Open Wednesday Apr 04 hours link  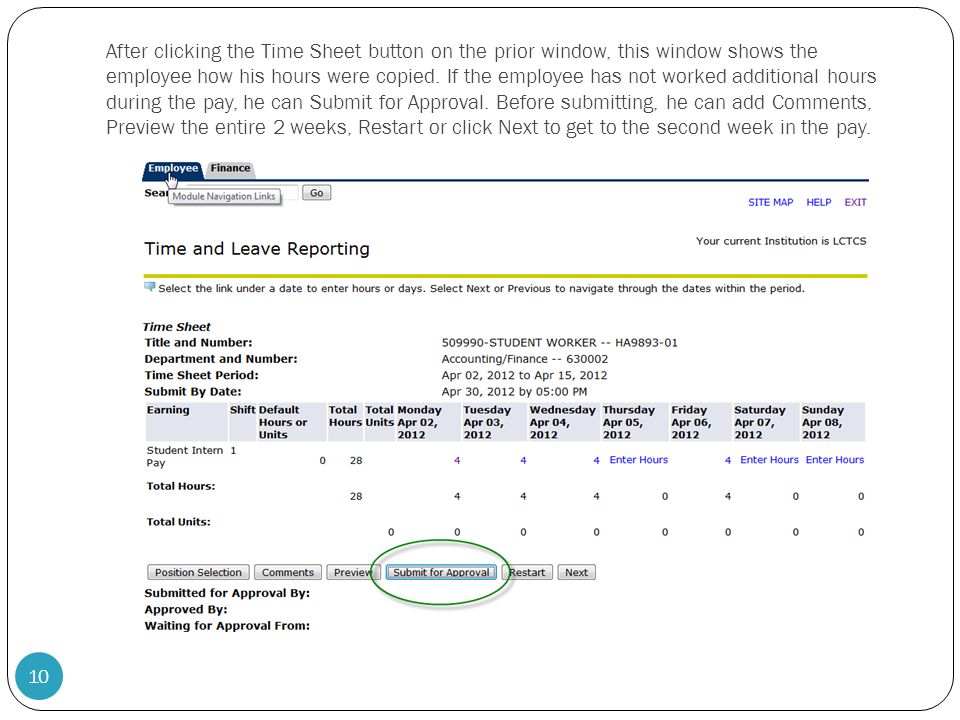[596, 460]
